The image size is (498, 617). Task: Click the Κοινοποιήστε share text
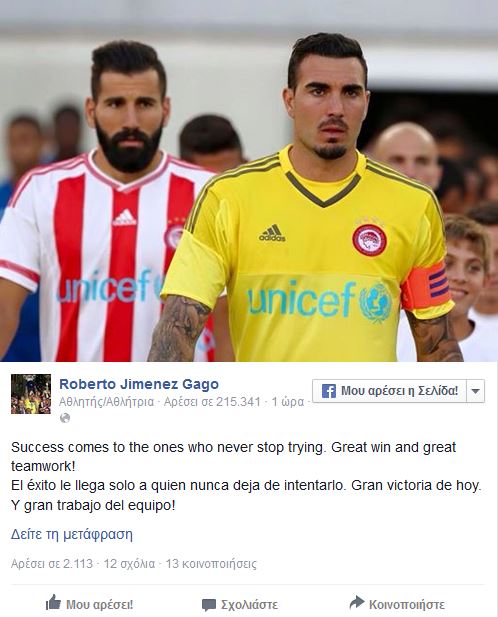[x=407, y=605]
